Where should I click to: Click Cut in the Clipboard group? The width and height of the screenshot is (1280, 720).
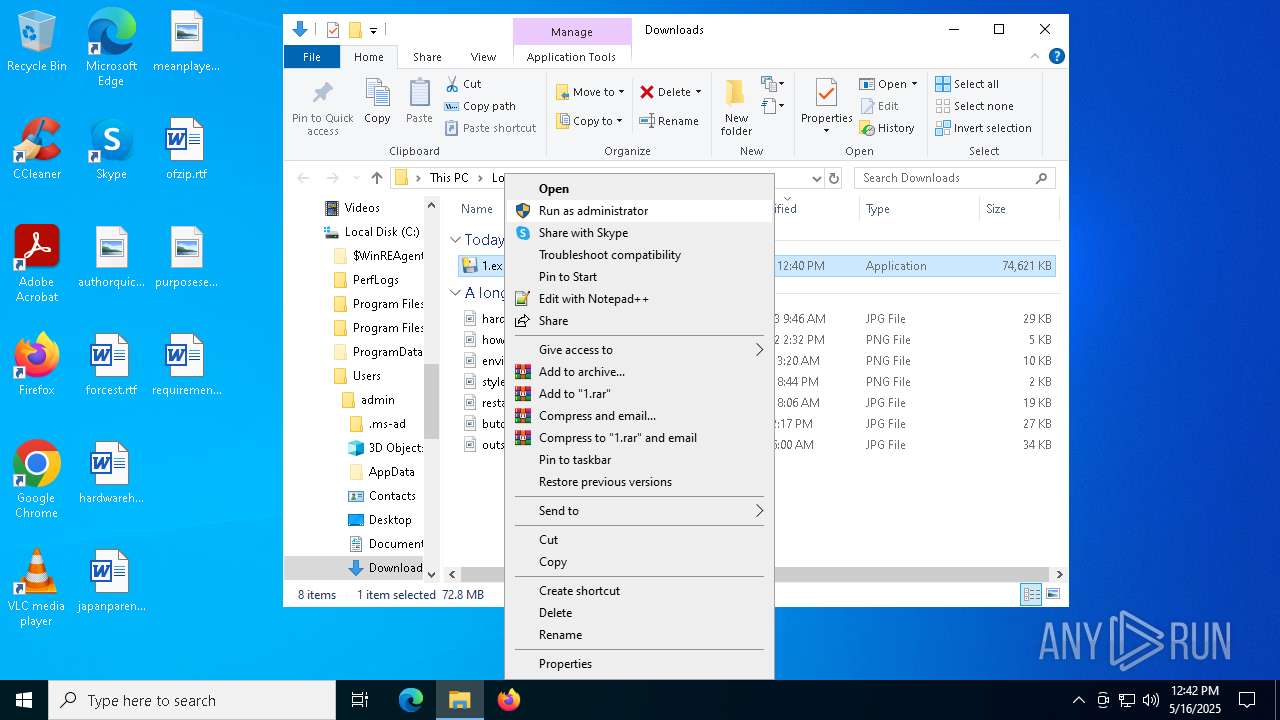463,84
